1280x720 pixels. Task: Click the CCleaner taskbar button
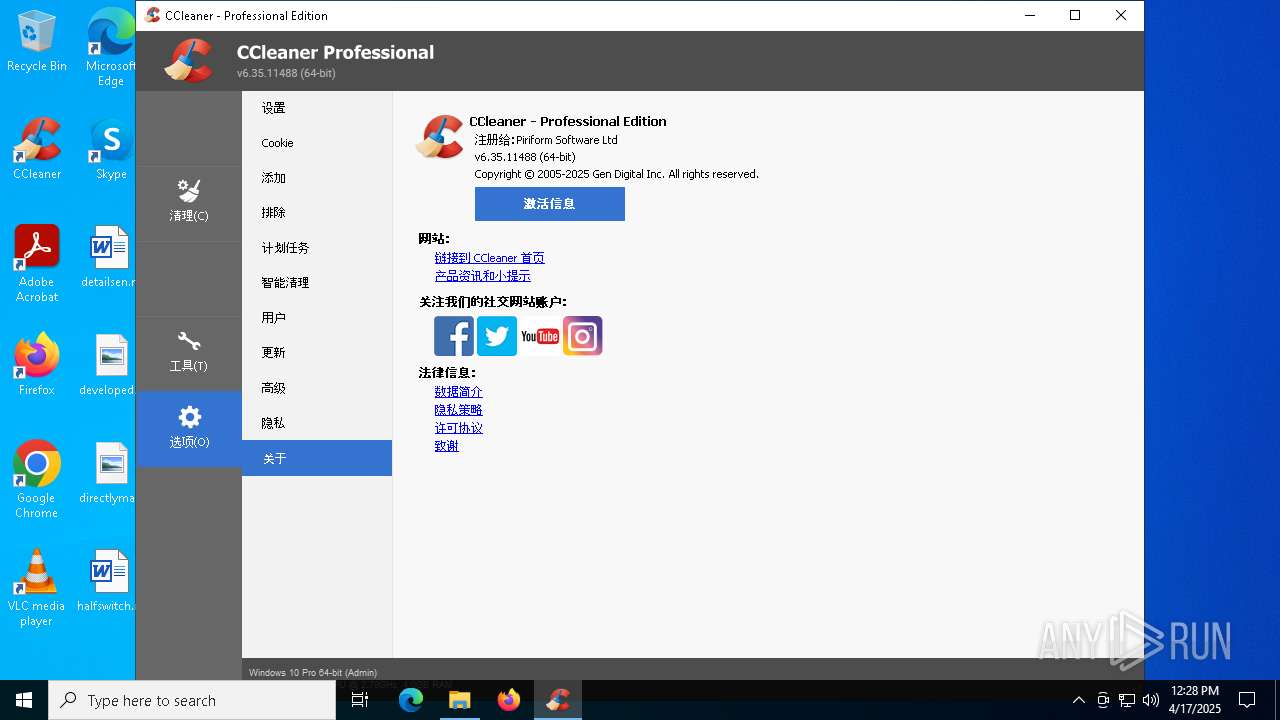point(558,700)
